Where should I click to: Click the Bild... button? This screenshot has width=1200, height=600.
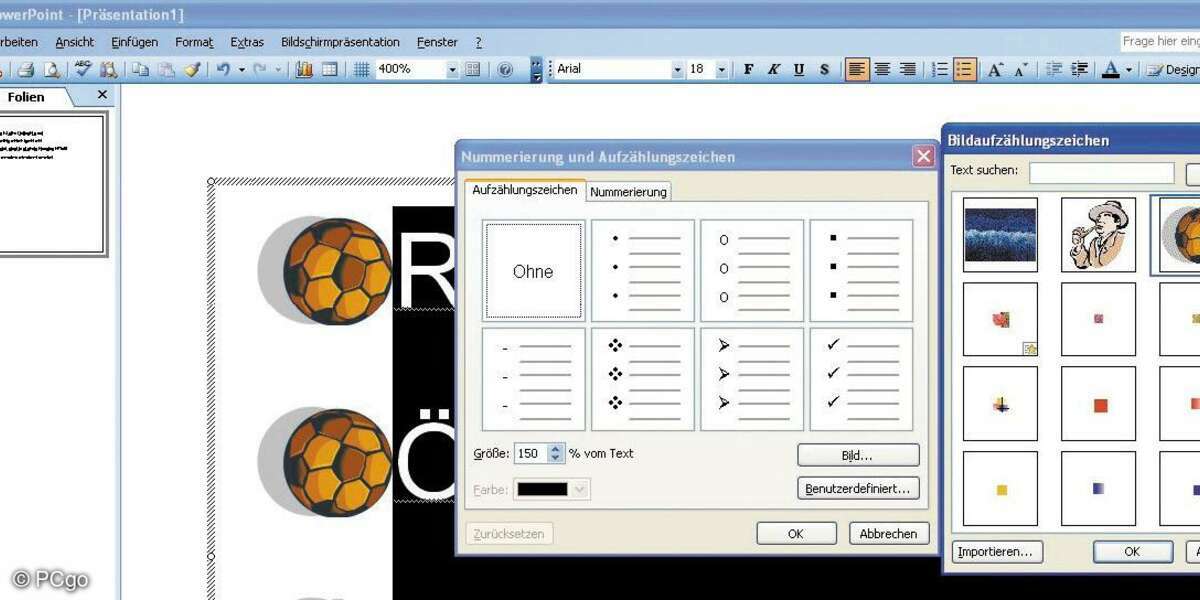click(857, 454)
